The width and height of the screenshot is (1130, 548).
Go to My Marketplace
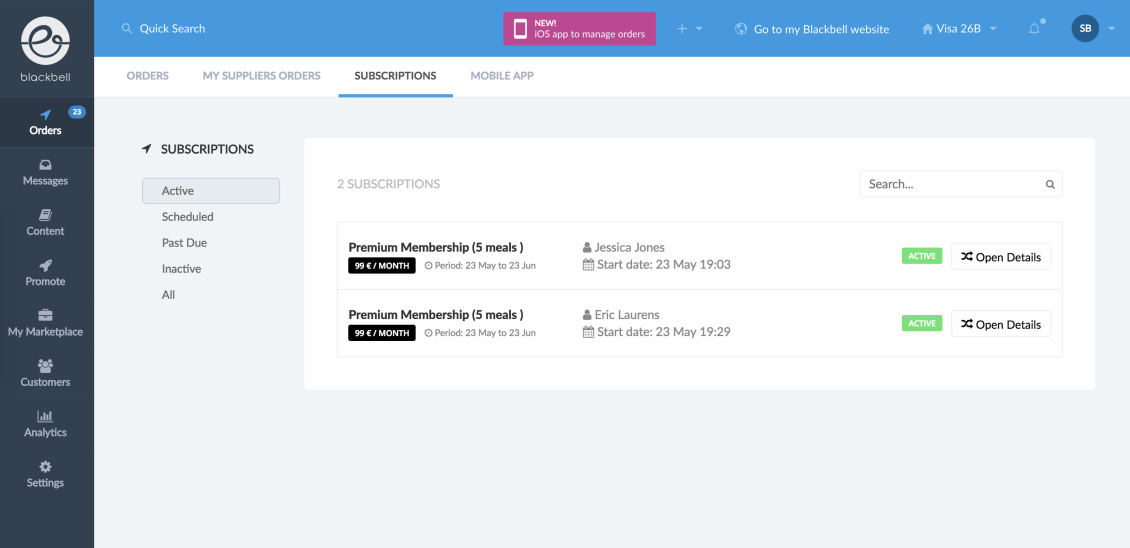click(x=45, y=324)
